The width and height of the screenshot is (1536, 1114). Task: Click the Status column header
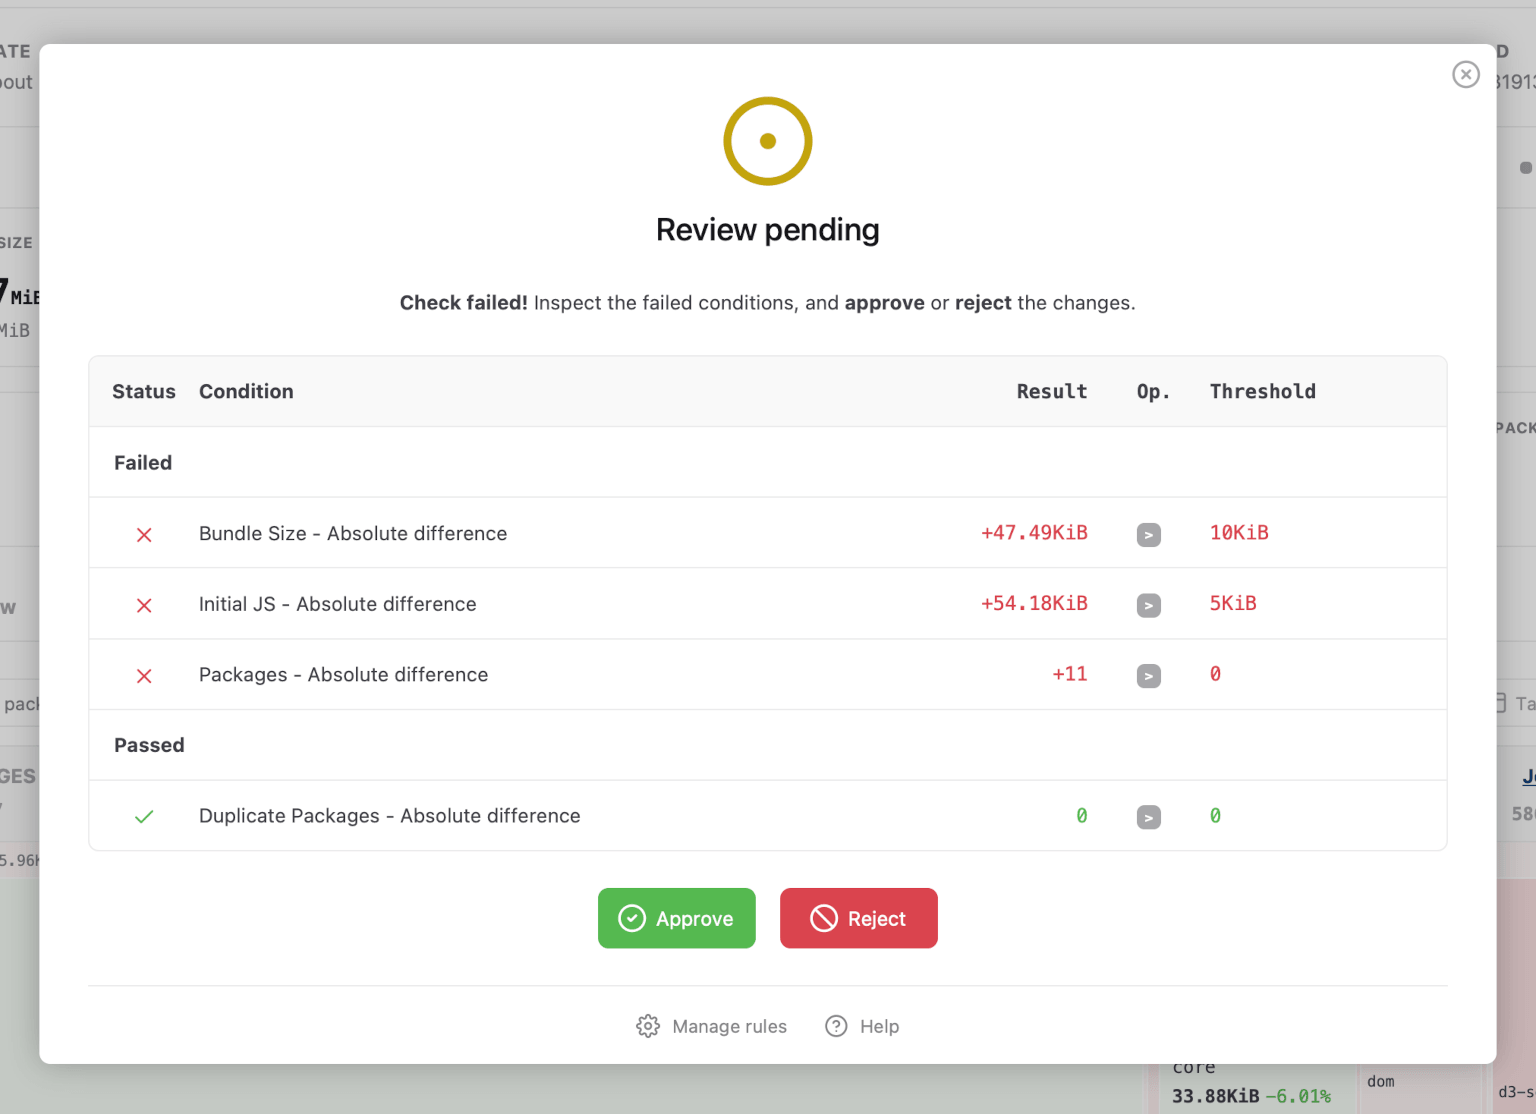pyautogui.click(x=144, y=392)
